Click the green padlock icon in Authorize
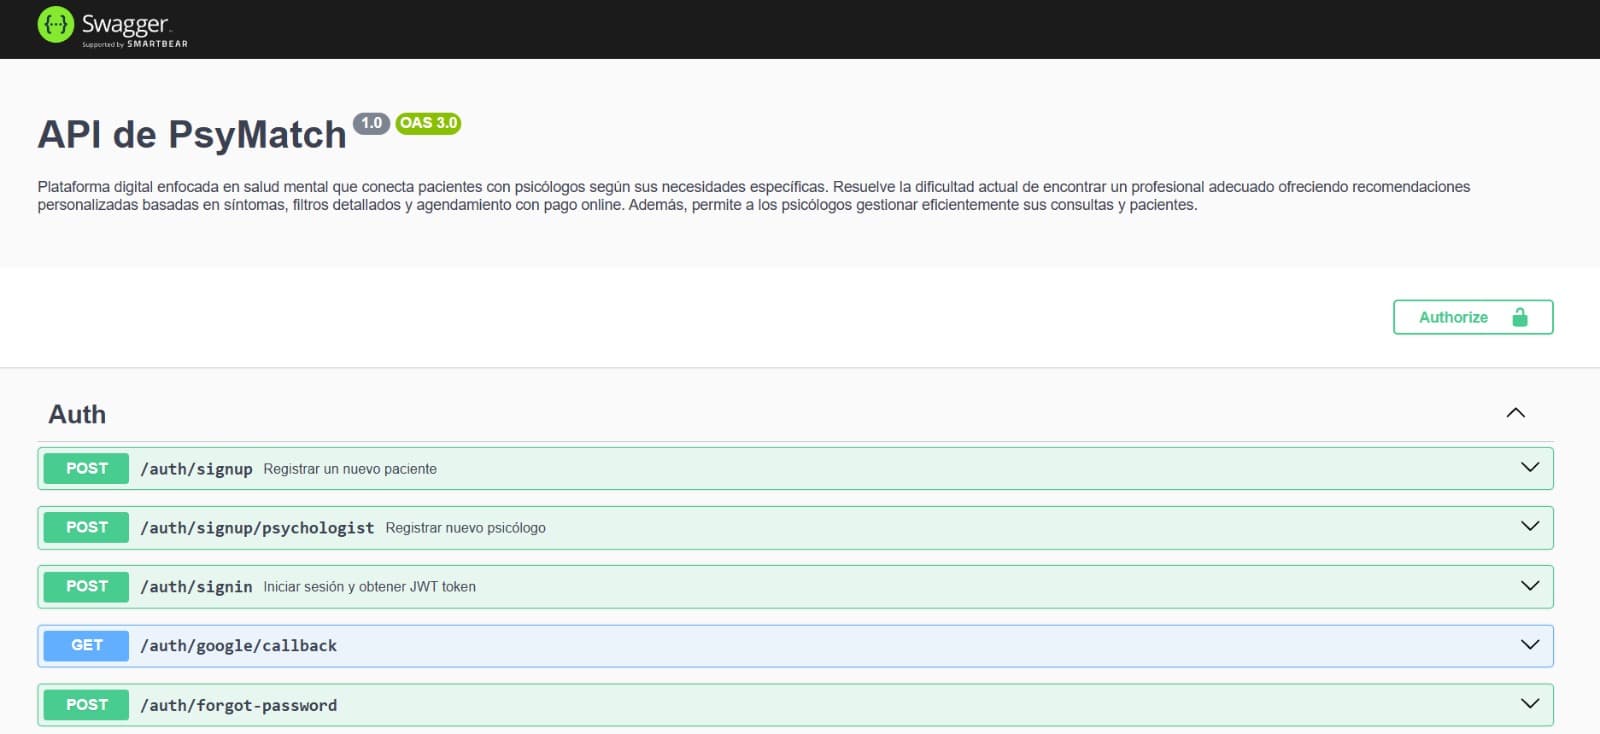This screenshot has height=734, width=1600. (1520, 317)
